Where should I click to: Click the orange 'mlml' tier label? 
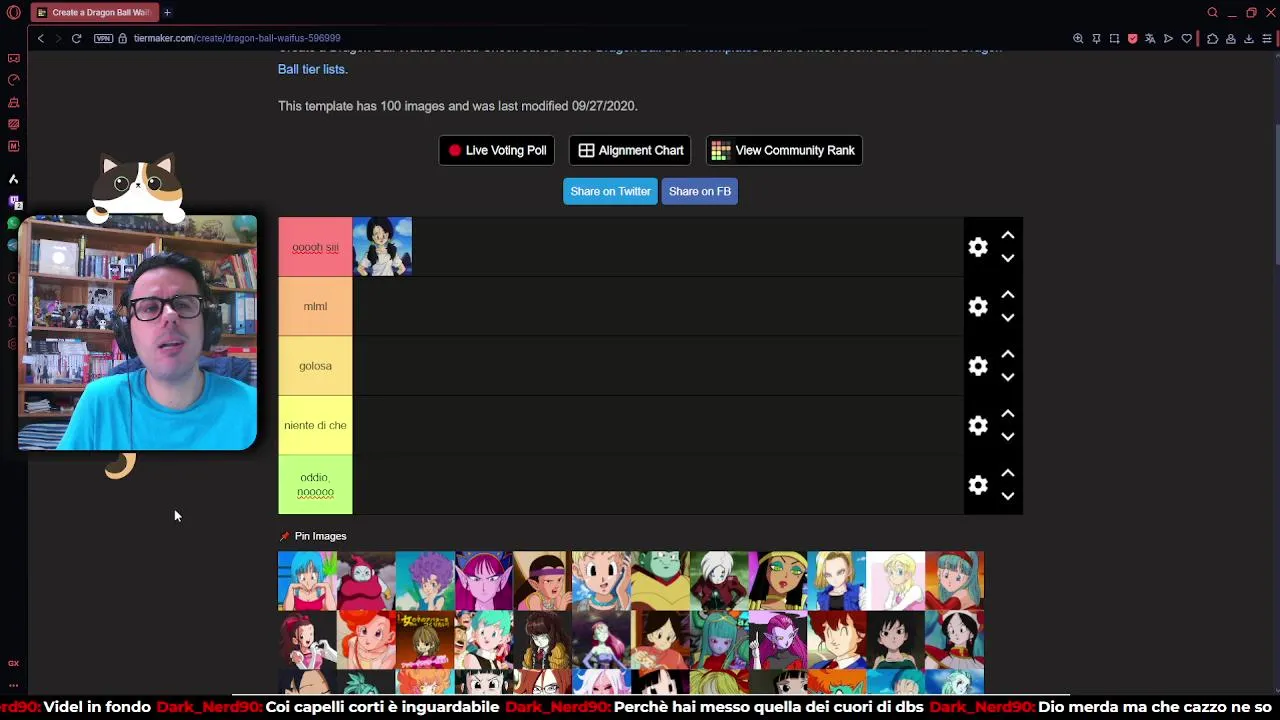click(315, 306)
